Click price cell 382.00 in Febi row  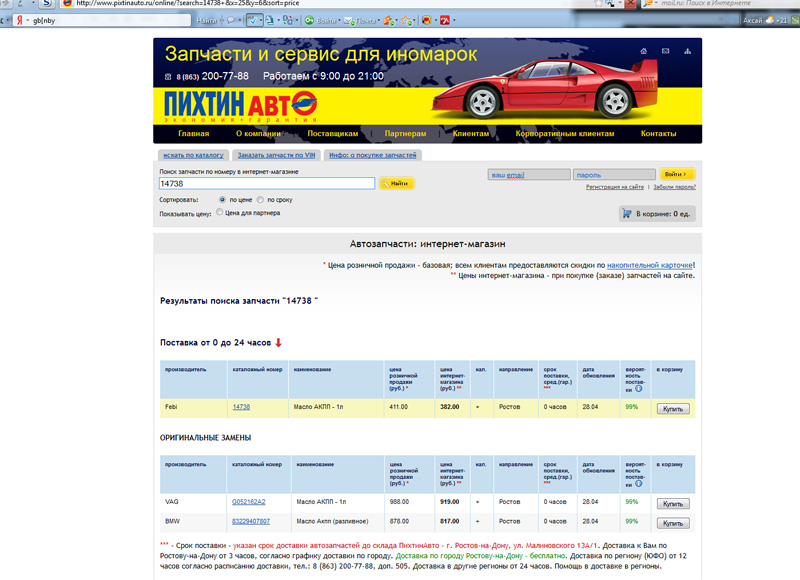(x=449, y=407)
